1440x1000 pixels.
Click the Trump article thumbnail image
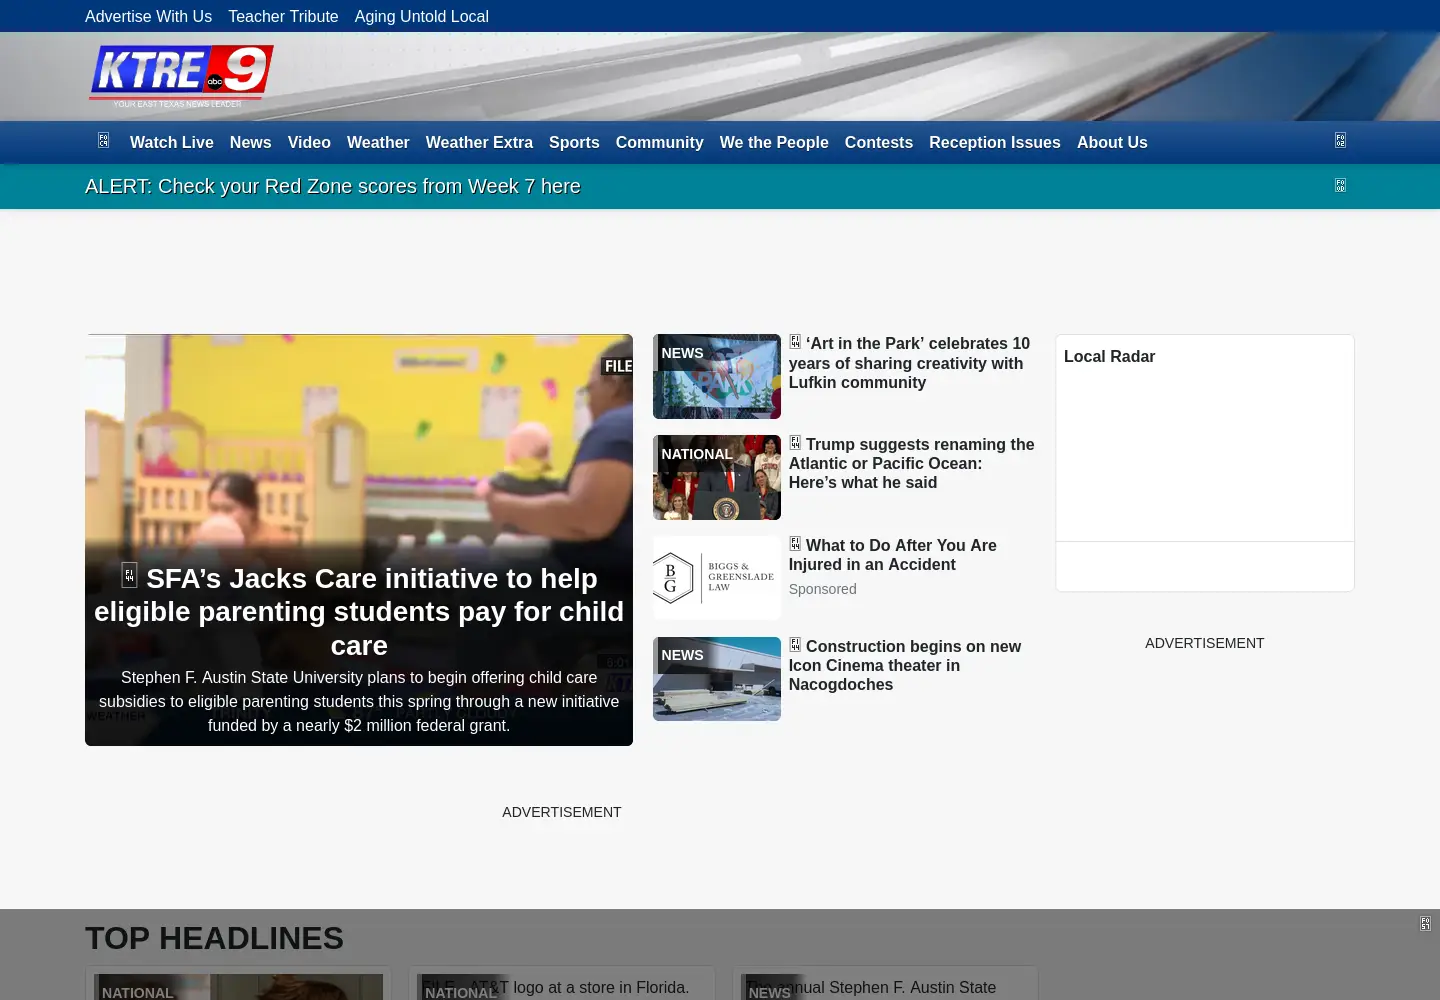point(717,477)
